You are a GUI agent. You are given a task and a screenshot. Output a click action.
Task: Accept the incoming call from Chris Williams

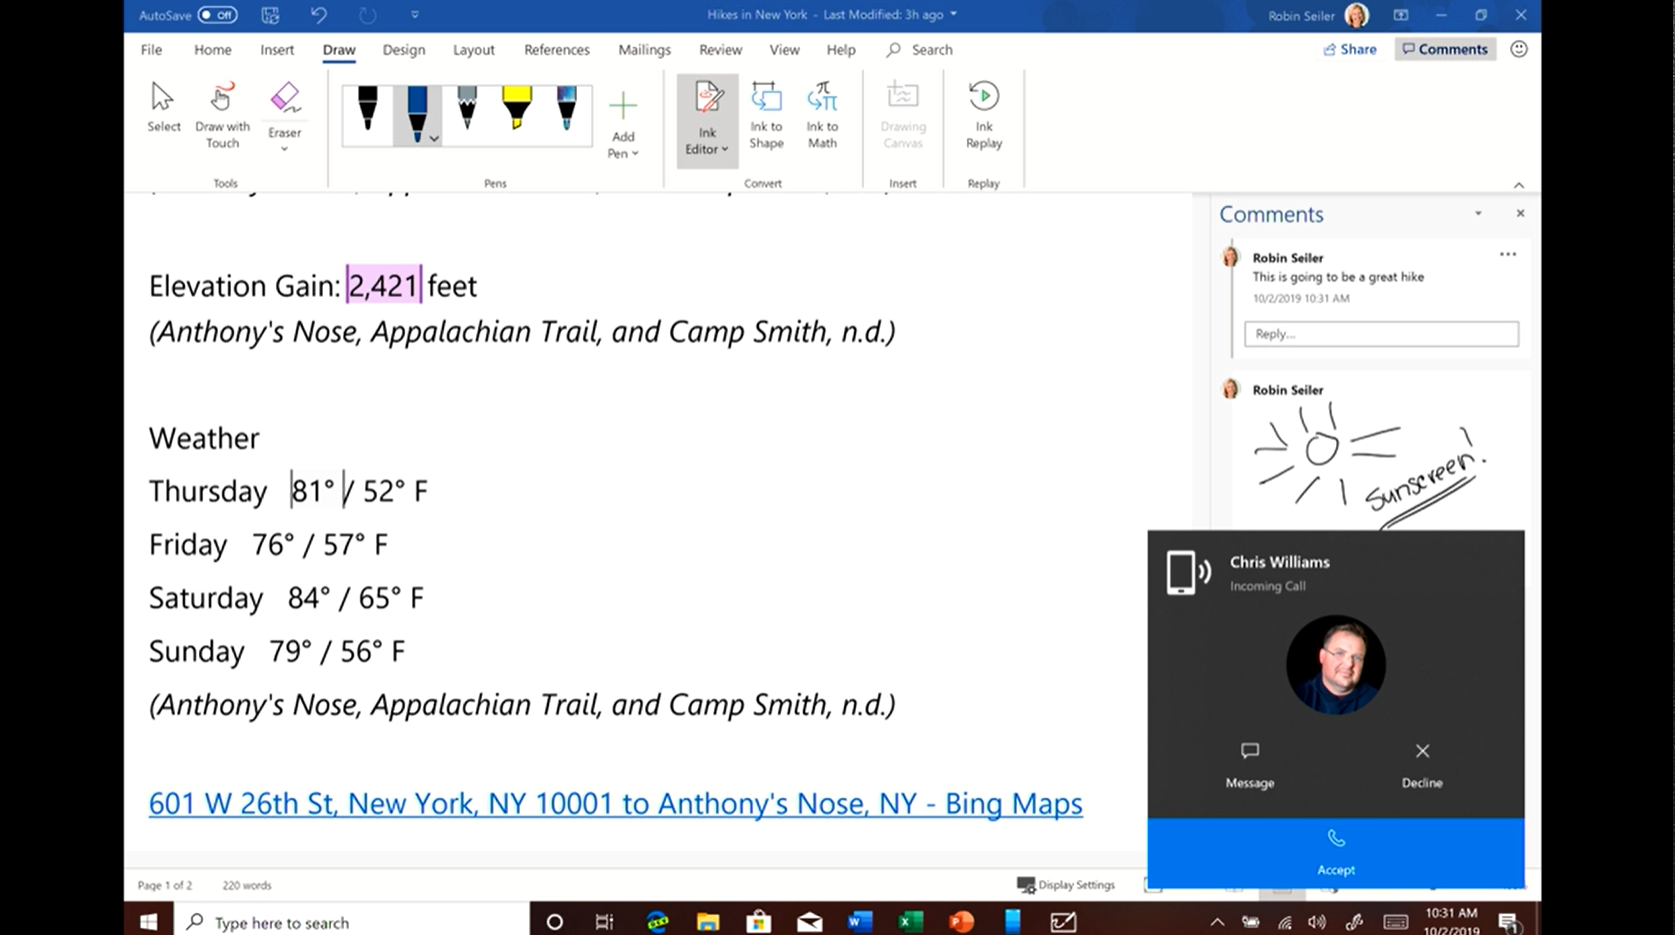[x=1336, y=852]
